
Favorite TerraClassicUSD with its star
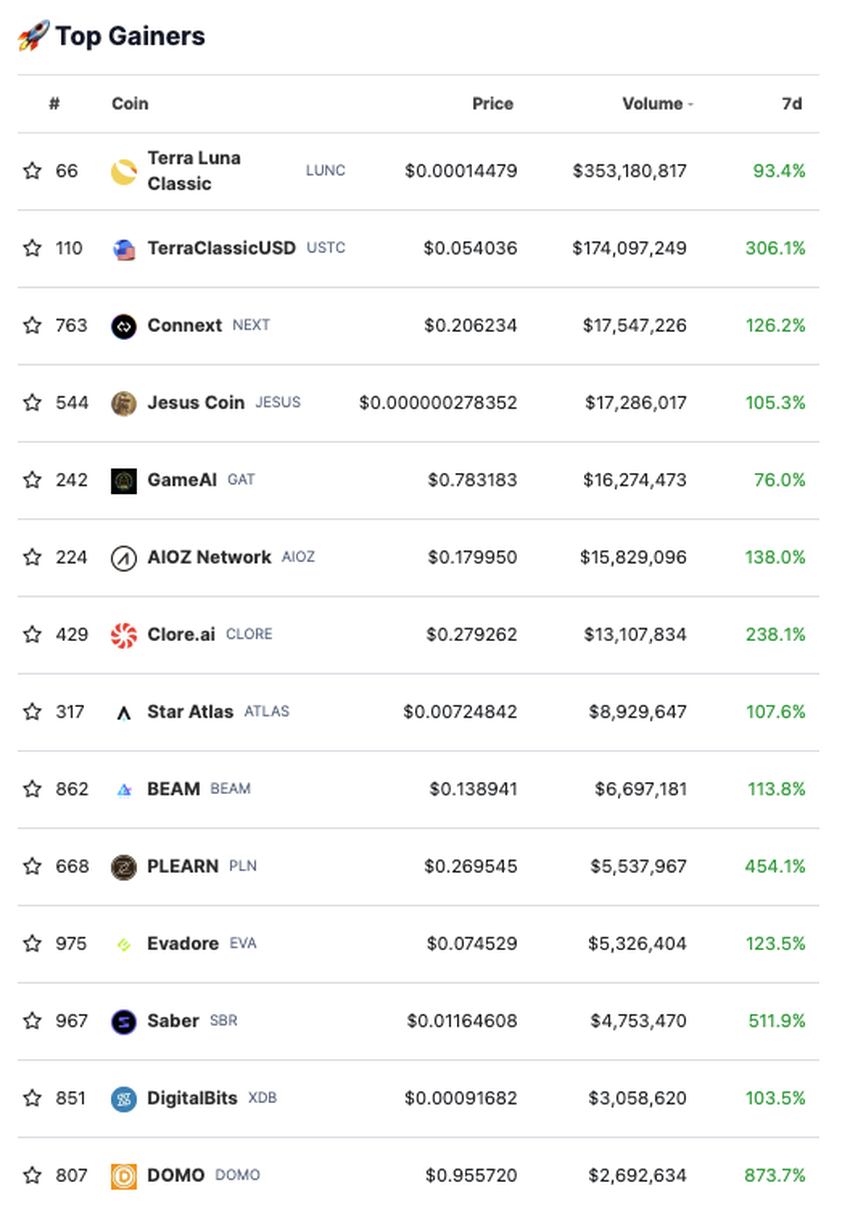(32, 248)
